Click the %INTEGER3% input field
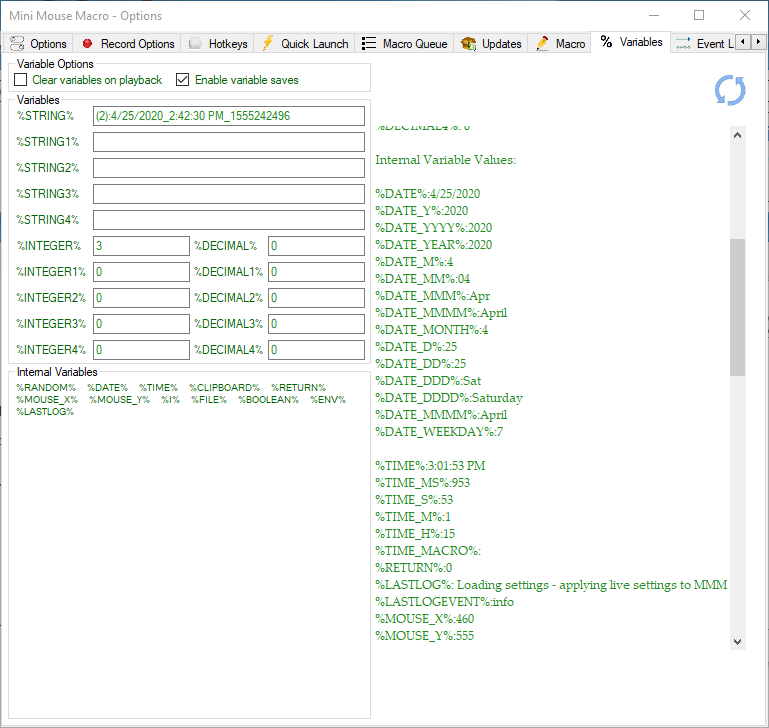This screenshot has width=769, height=728. point(141,324)
